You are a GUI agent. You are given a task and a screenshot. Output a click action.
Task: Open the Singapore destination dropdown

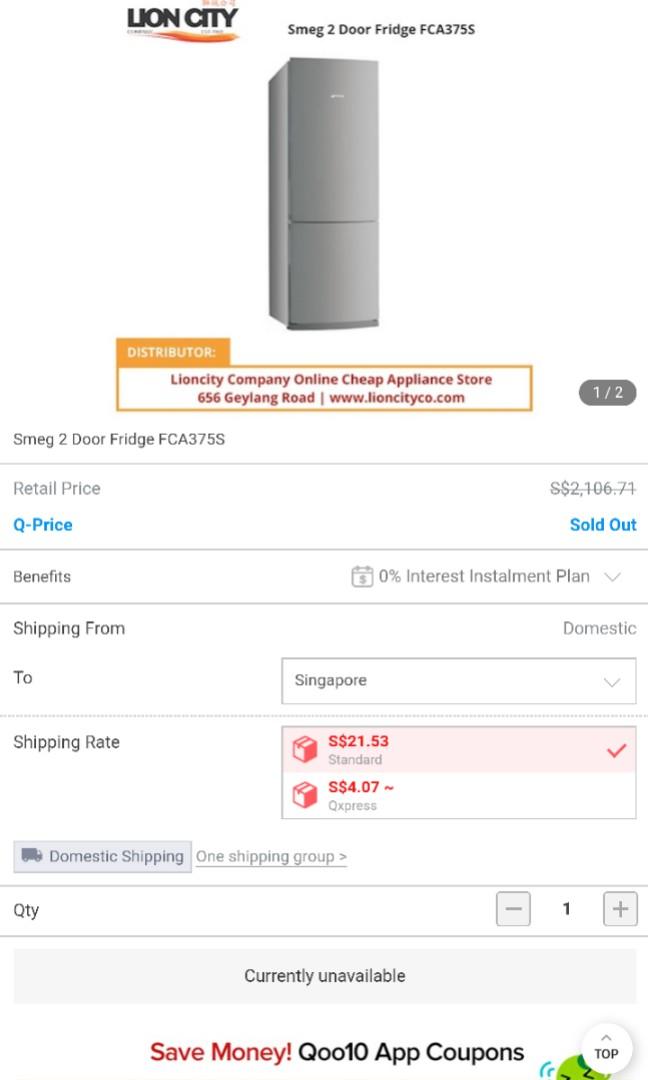pyautogui.click(x=458, y=681)
